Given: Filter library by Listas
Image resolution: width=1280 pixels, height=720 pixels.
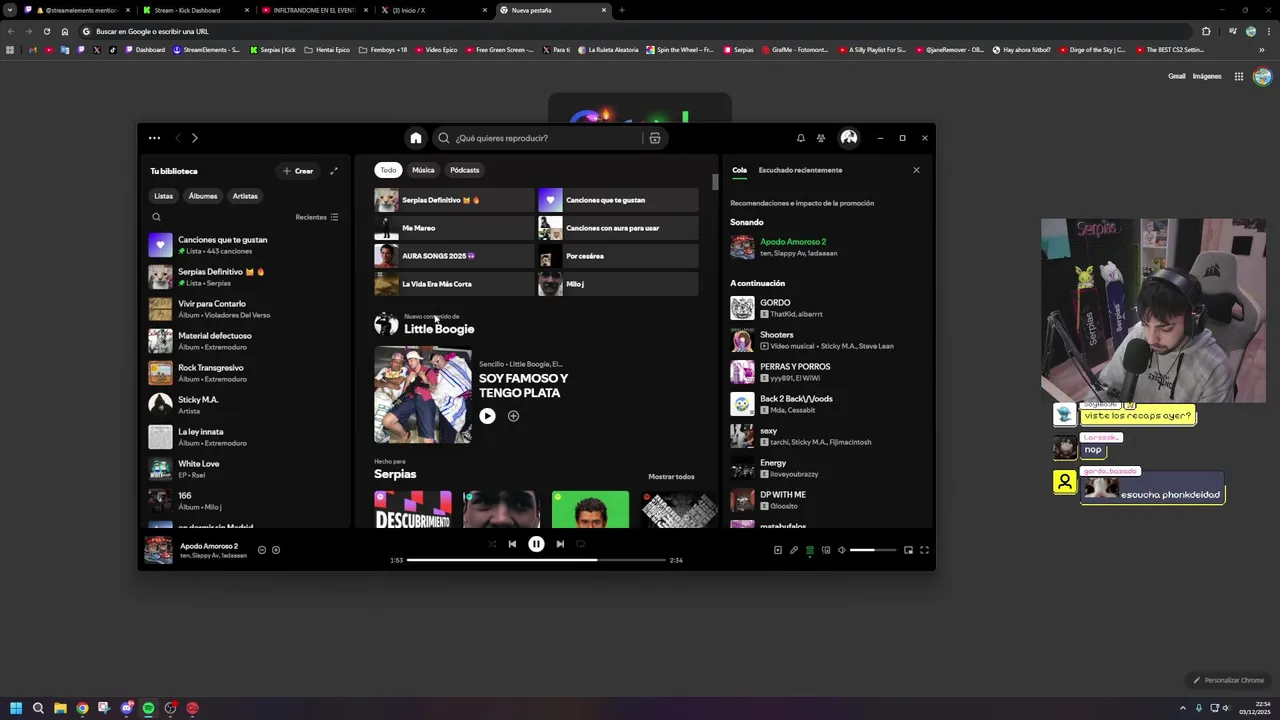Looking at the screenshot, I should 164,196.
